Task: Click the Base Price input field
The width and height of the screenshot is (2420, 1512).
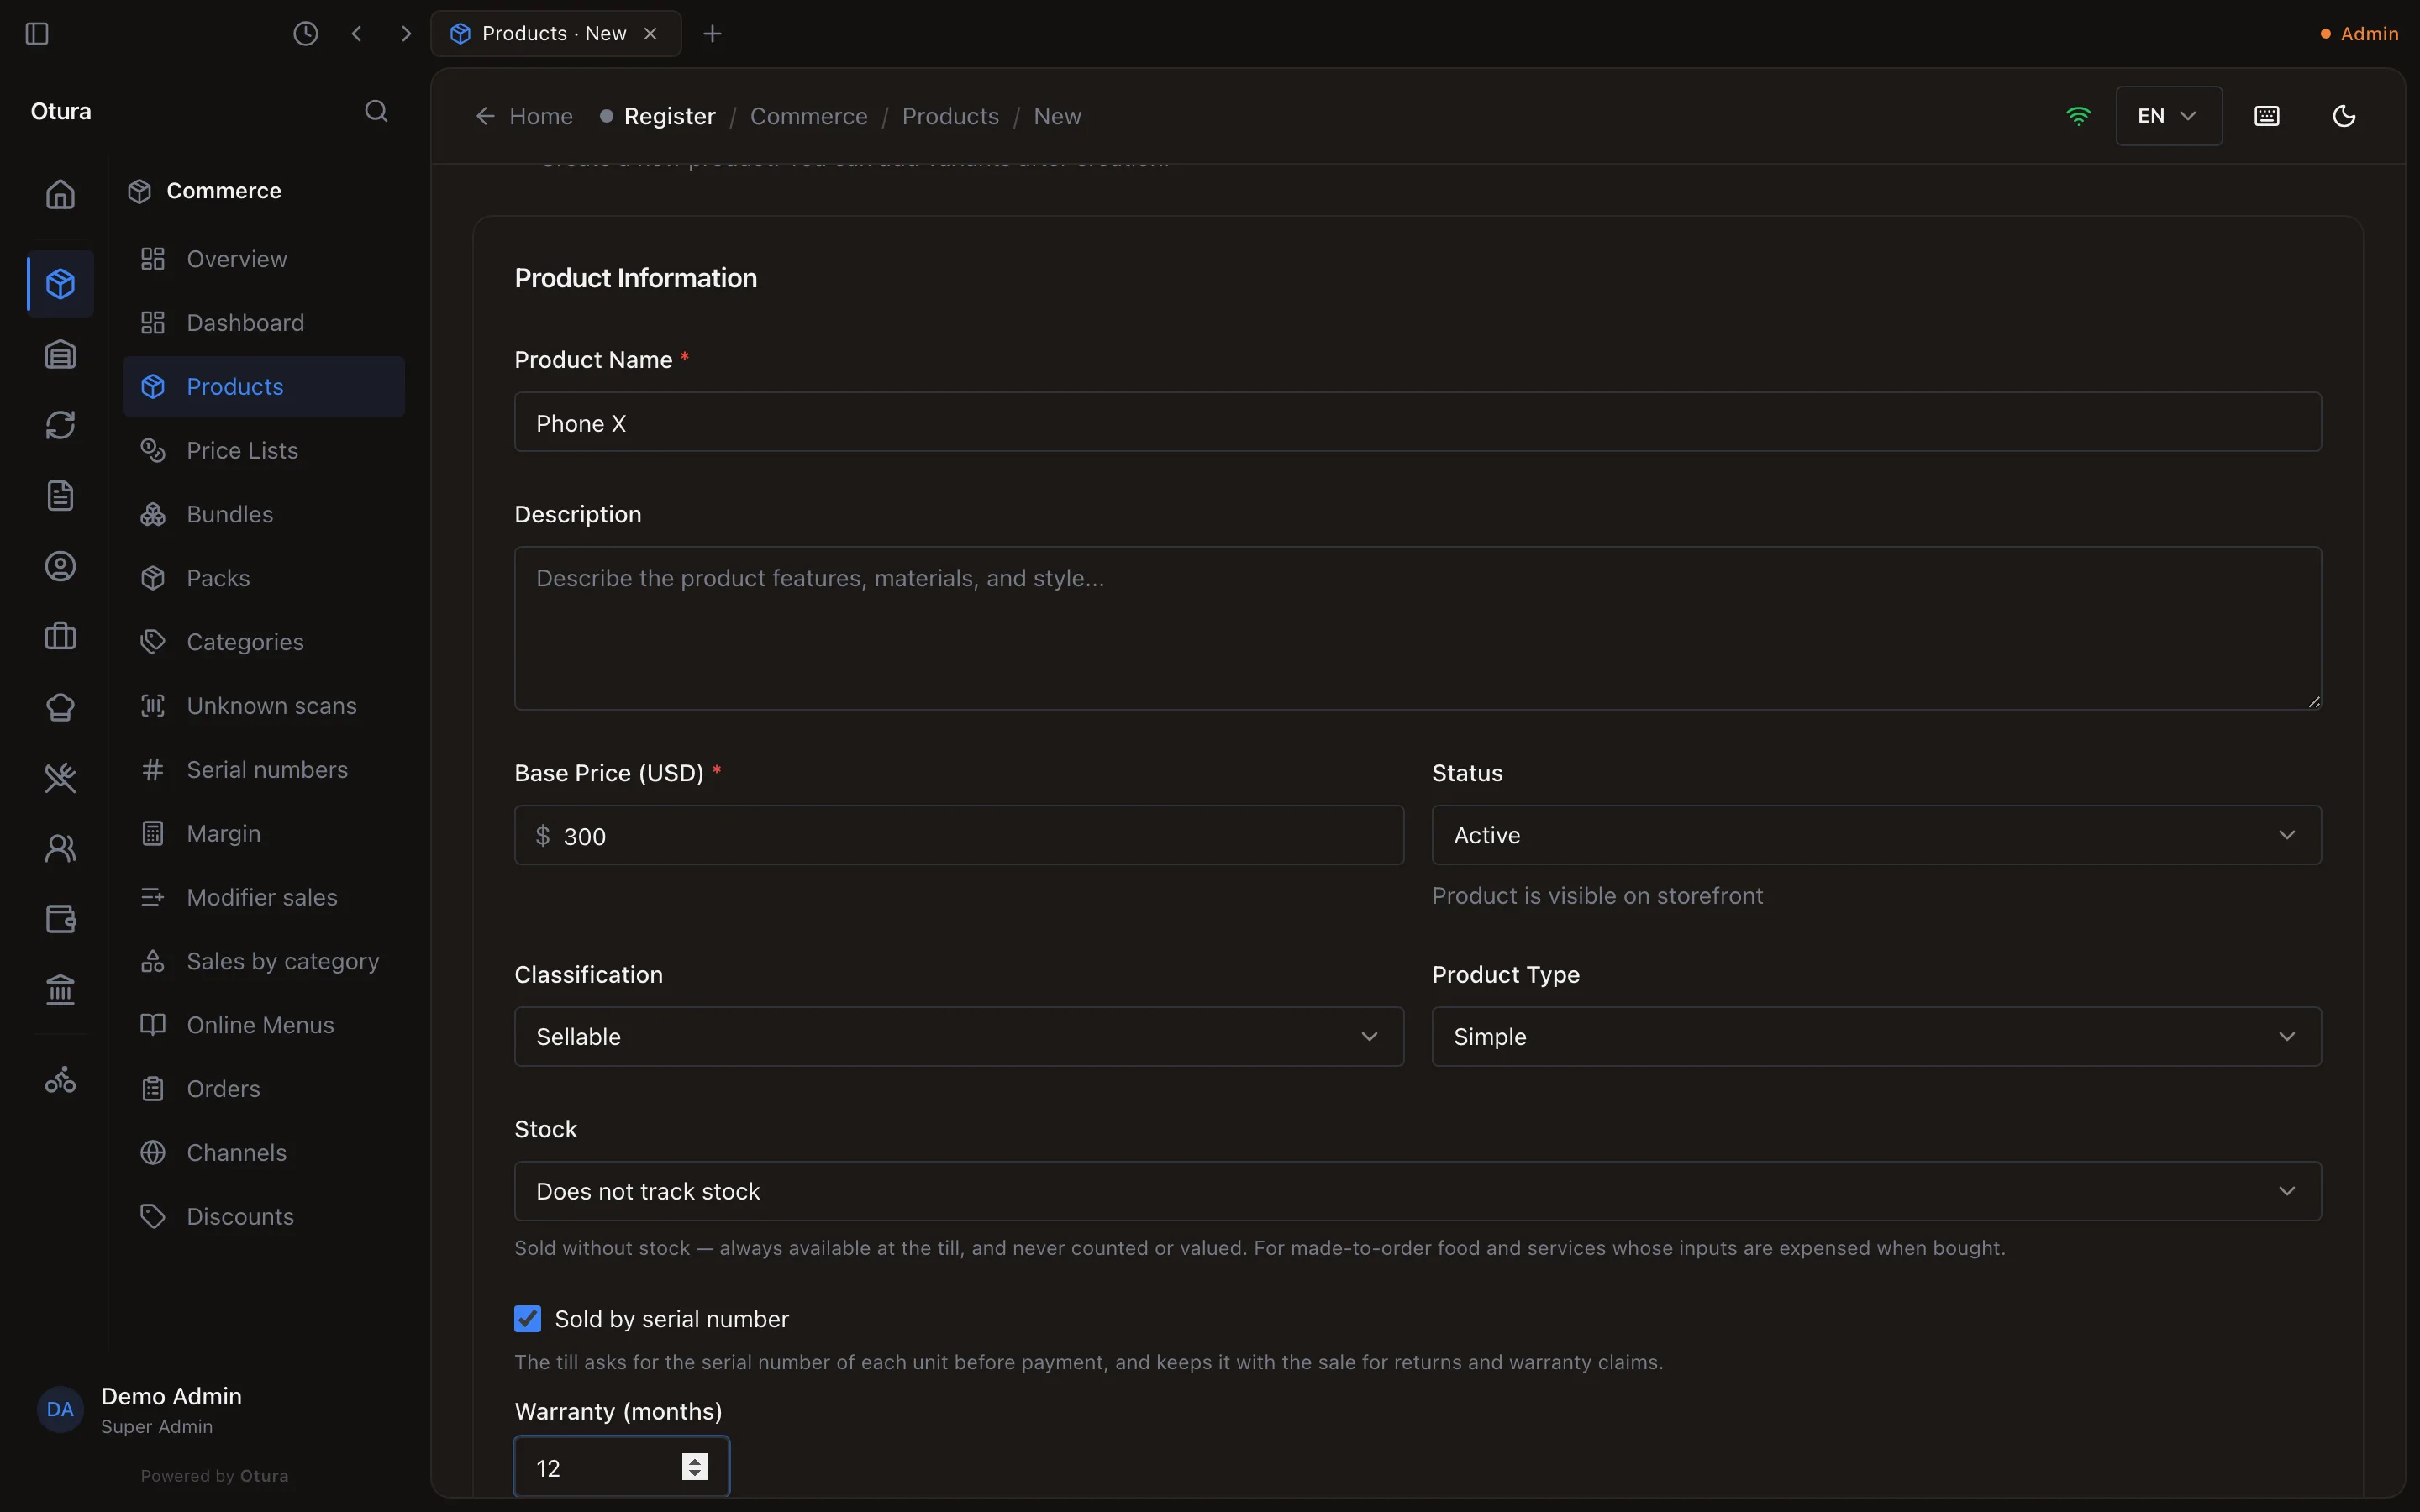Action: [959, 835]
